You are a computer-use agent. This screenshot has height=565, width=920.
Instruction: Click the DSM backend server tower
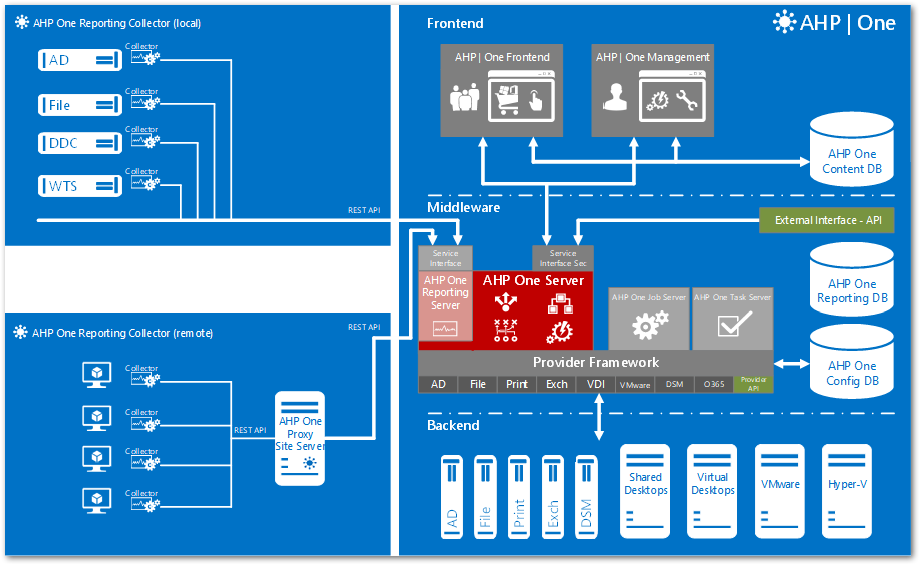tap(586, 497)
